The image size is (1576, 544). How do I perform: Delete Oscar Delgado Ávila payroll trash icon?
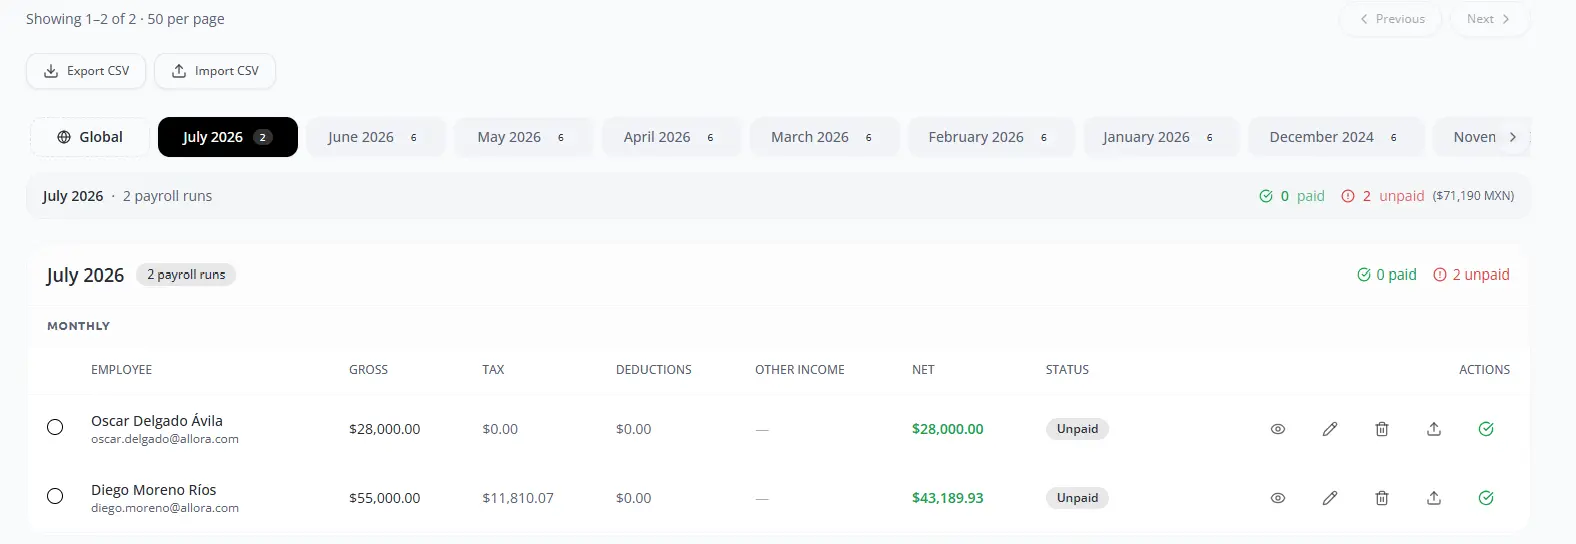coord(1382,429)
